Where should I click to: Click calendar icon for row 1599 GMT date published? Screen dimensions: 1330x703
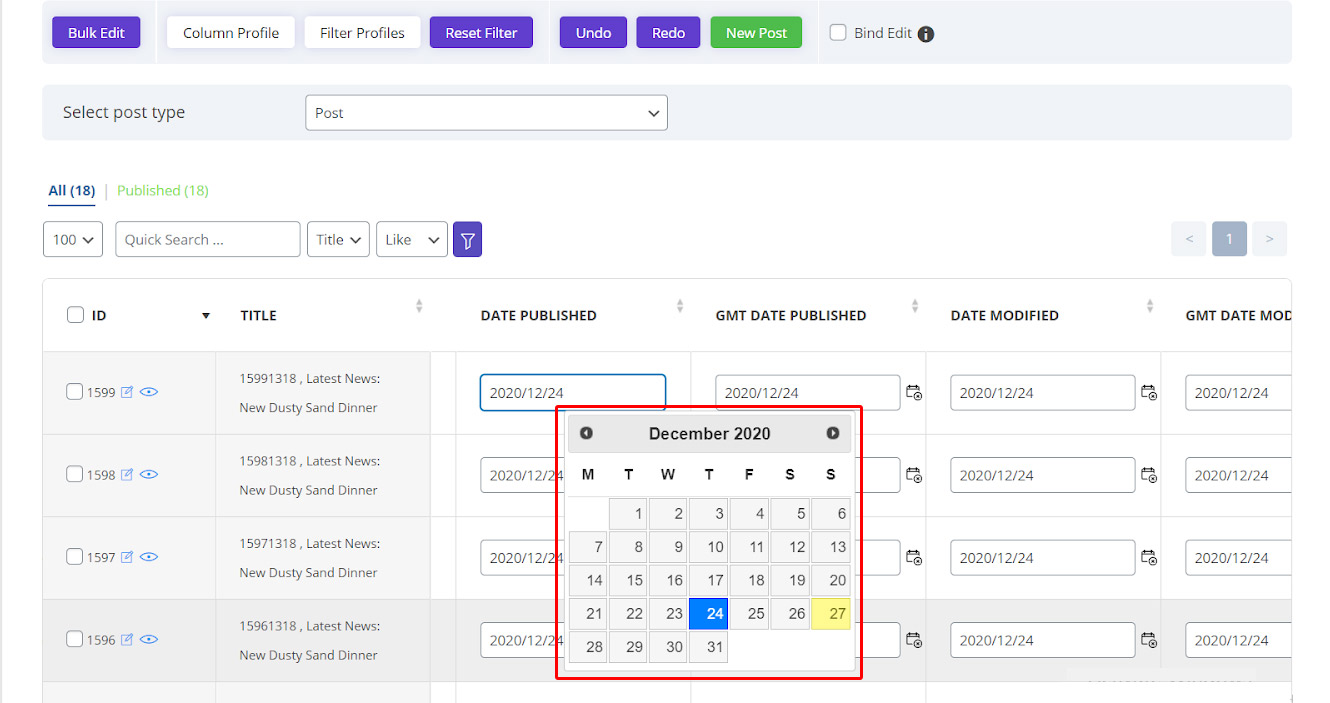914,393
